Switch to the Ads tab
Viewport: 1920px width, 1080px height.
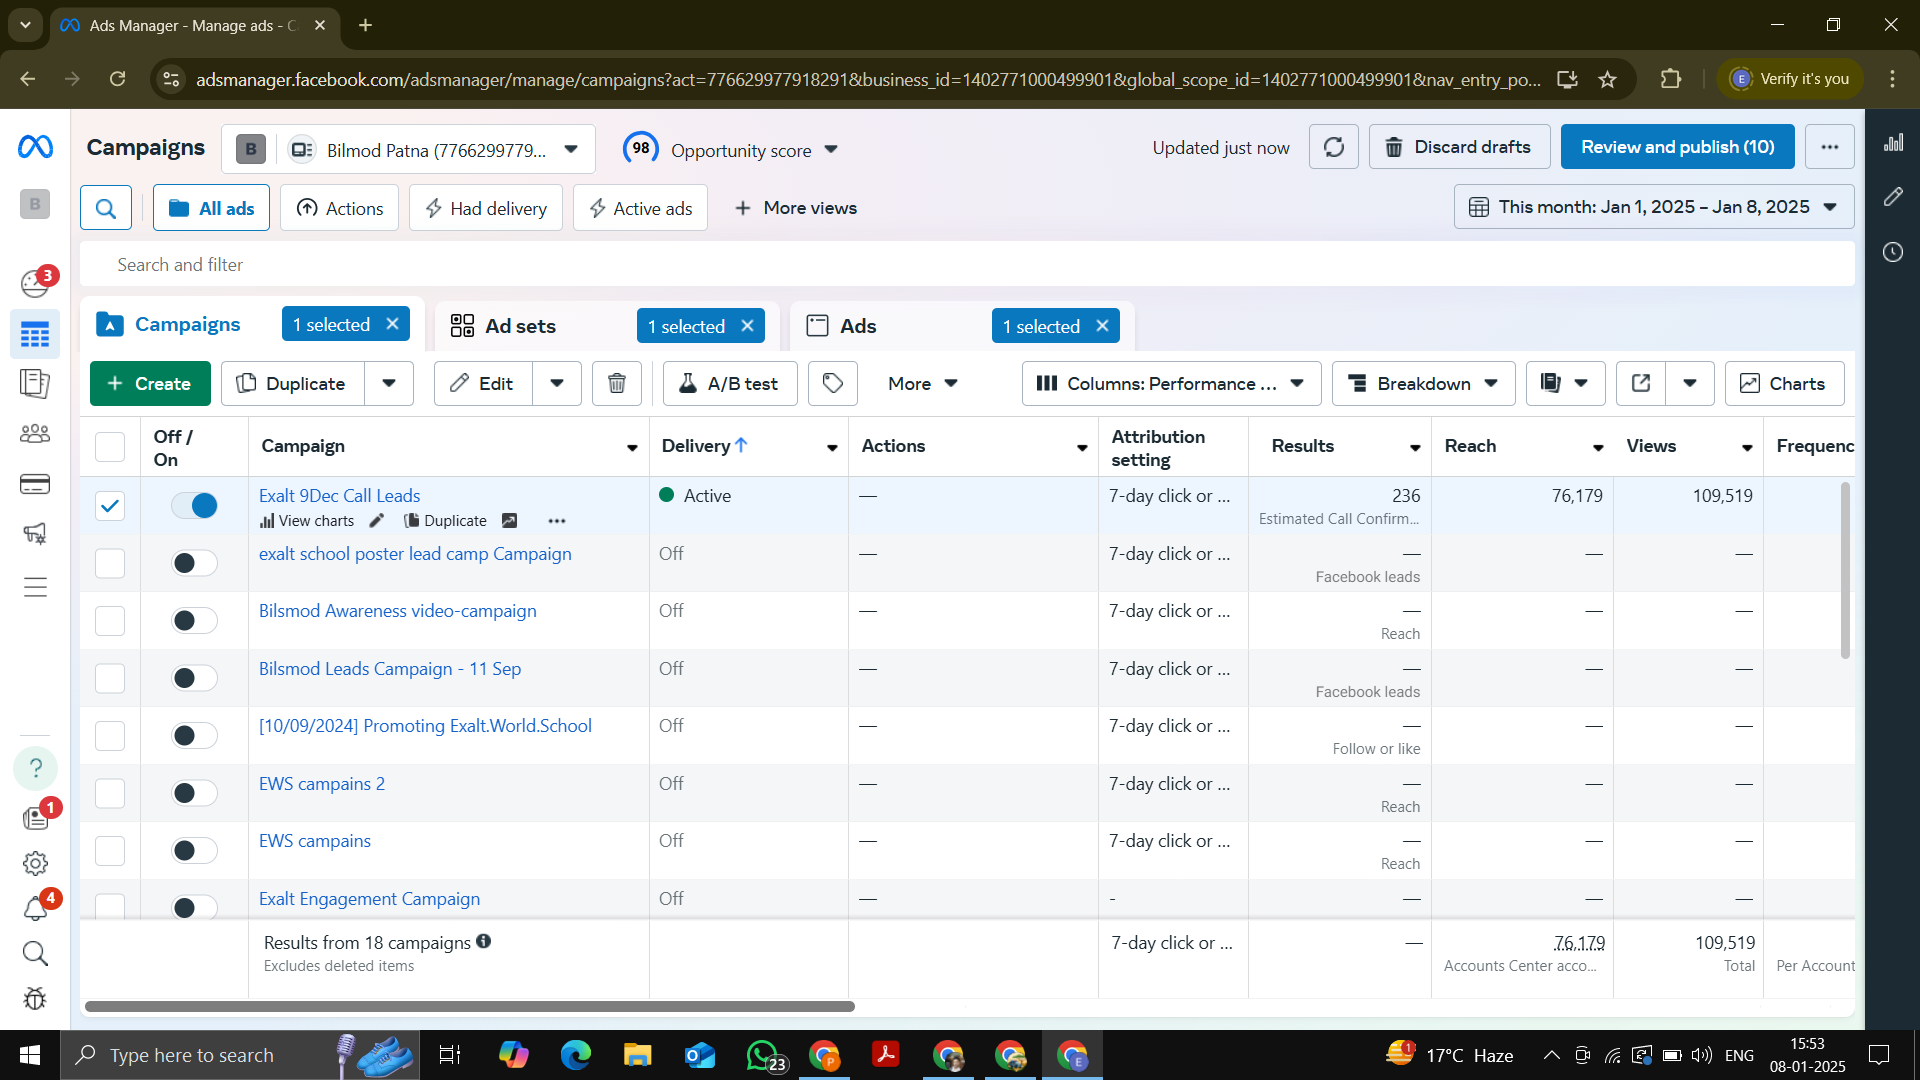pos(858,327)
